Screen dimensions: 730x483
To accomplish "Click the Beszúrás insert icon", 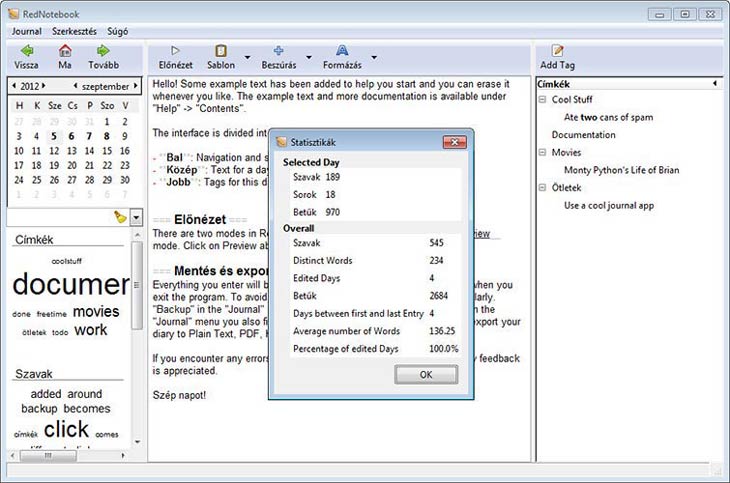I will click(x=278, y=50).
